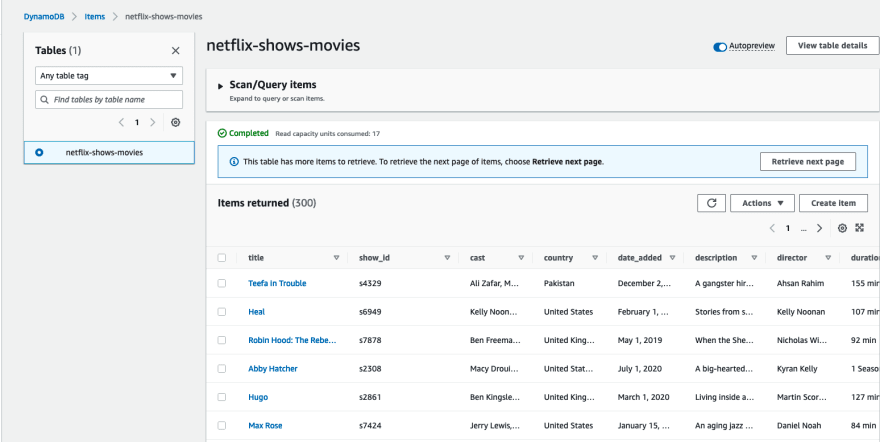Expand the Scan/Query items section
880x442 pixels.
[221, 86]
